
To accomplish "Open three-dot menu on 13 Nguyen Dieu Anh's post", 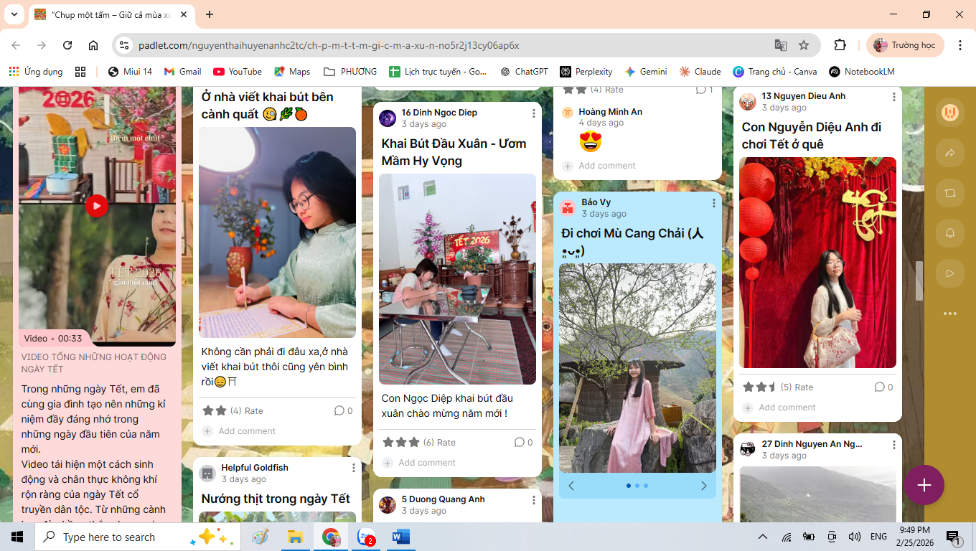I will (x=893, y=97).
